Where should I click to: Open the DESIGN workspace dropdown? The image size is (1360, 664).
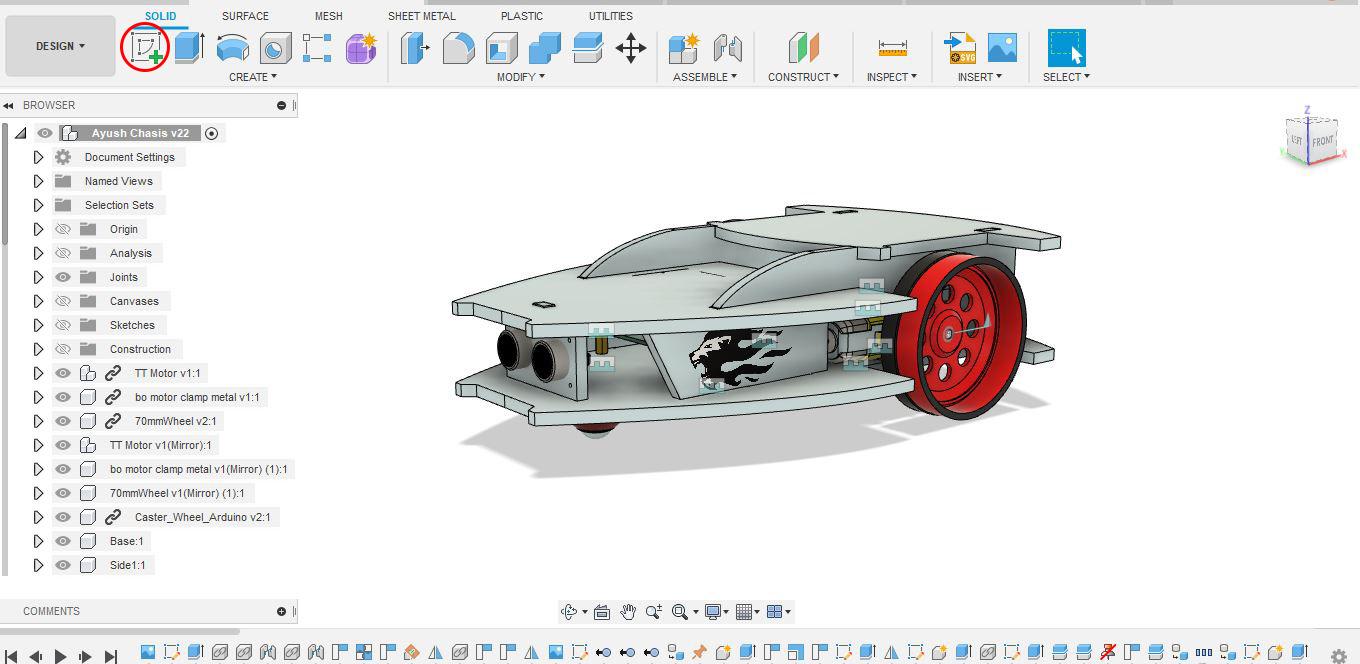pyautogui.click(x=58, y=46)
